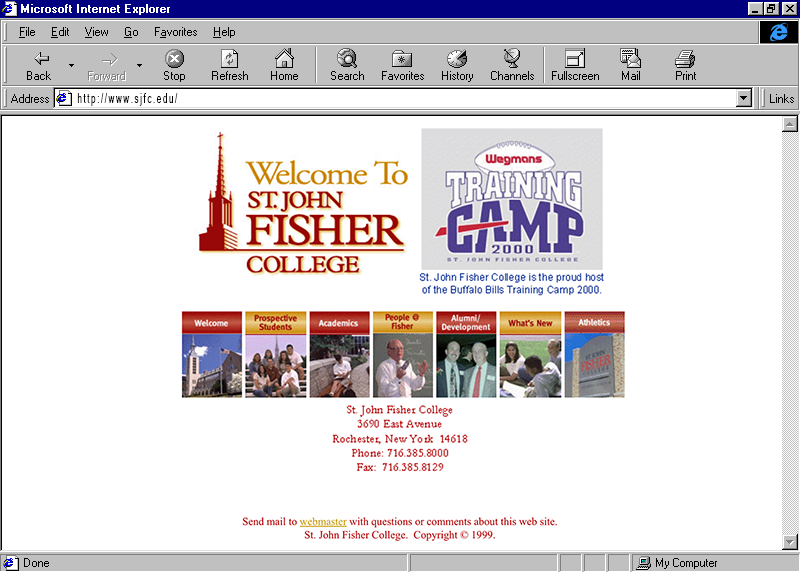Go to the Home page icon
Image resolution: width=800 pixels, height=572 pixels.
(284, 59)
